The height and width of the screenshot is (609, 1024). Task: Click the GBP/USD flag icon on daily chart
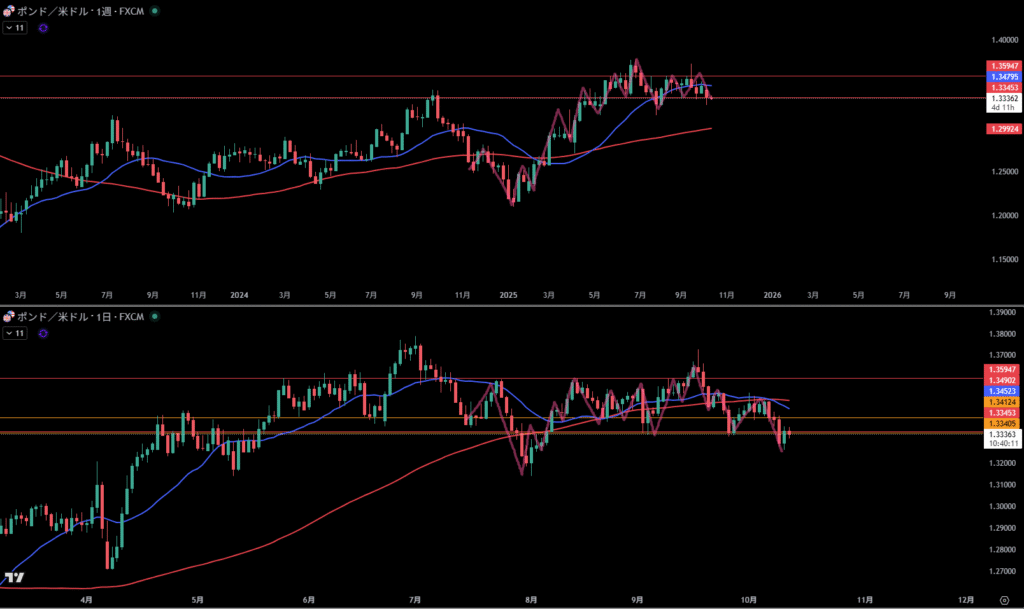click(x=9, y=317)
